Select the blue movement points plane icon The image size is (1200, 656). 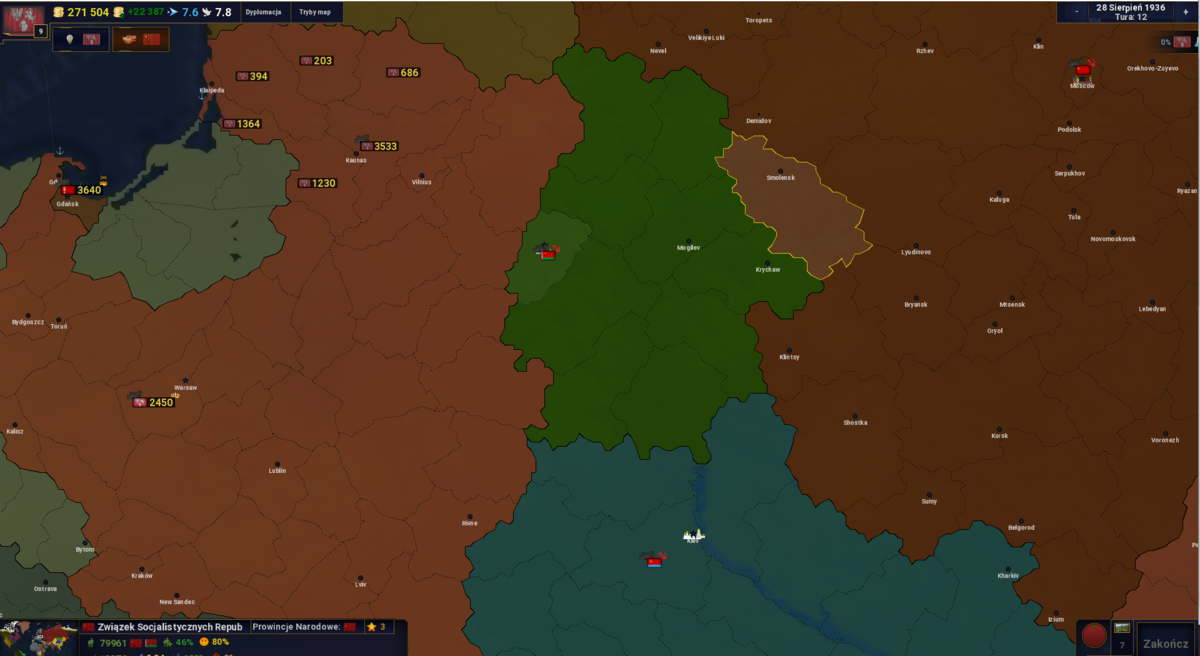[173, 12]
